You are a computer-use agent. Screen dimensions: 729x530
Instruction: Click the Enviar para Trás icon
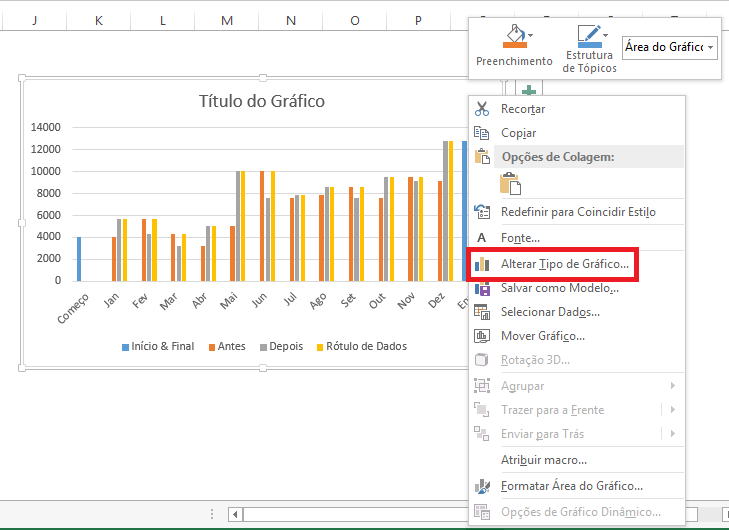[x=482, y=434]
